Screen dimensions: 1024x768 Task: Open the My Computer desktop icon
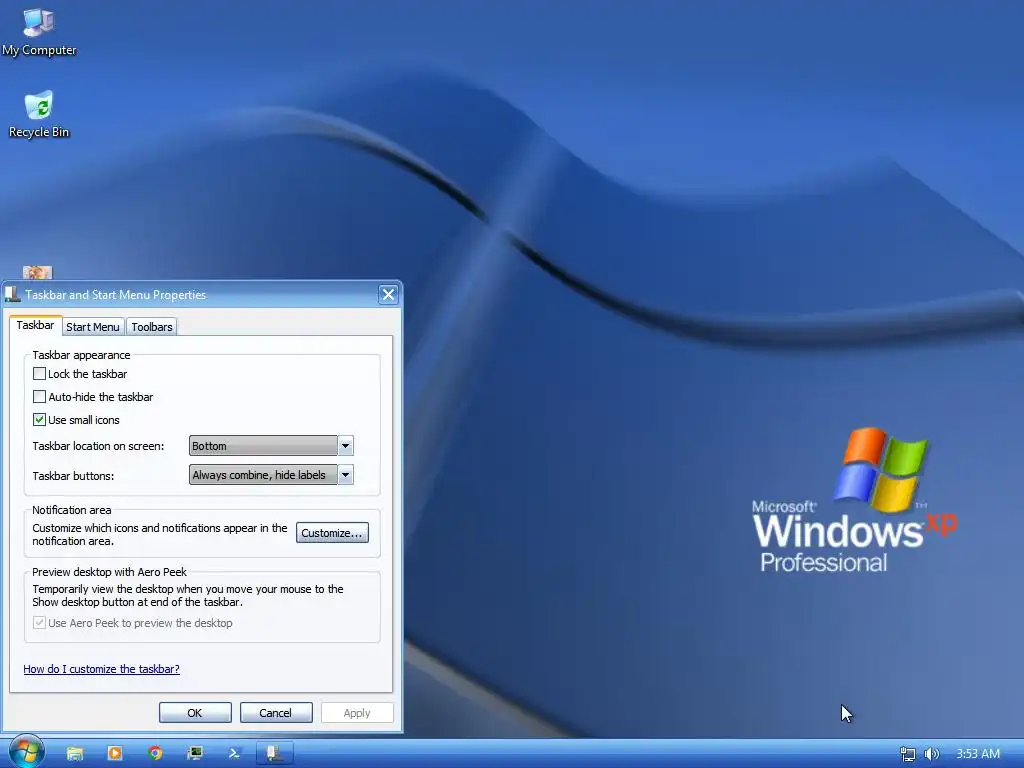(39, 31)
